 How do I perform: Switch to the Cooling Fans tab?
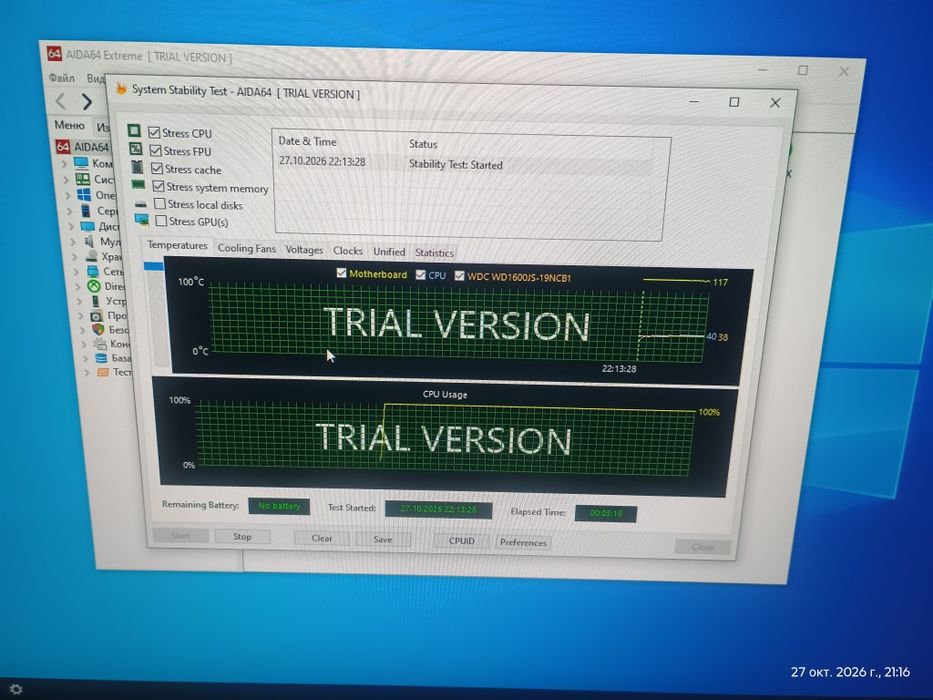click(247, 248)
